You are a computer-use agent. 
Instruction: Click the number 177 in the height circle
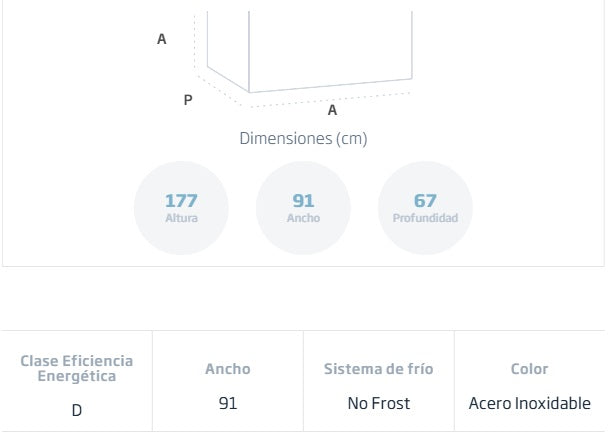tap(181, 201)
